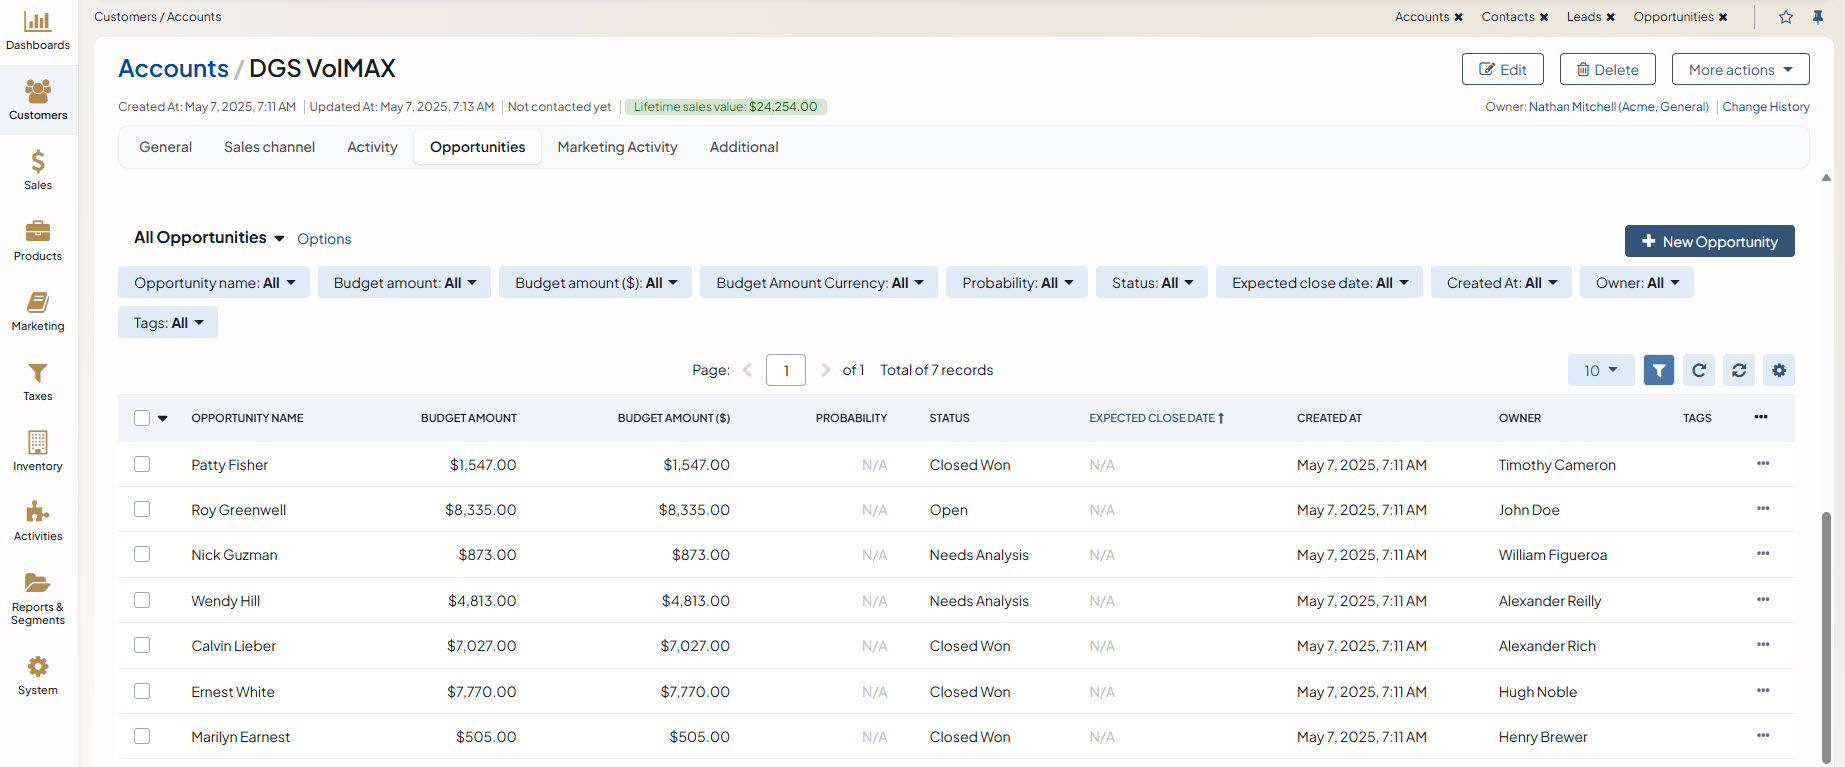Switch to the Sales channel tab
Screen dimensions: 1845x767
(x=269, y=147)
